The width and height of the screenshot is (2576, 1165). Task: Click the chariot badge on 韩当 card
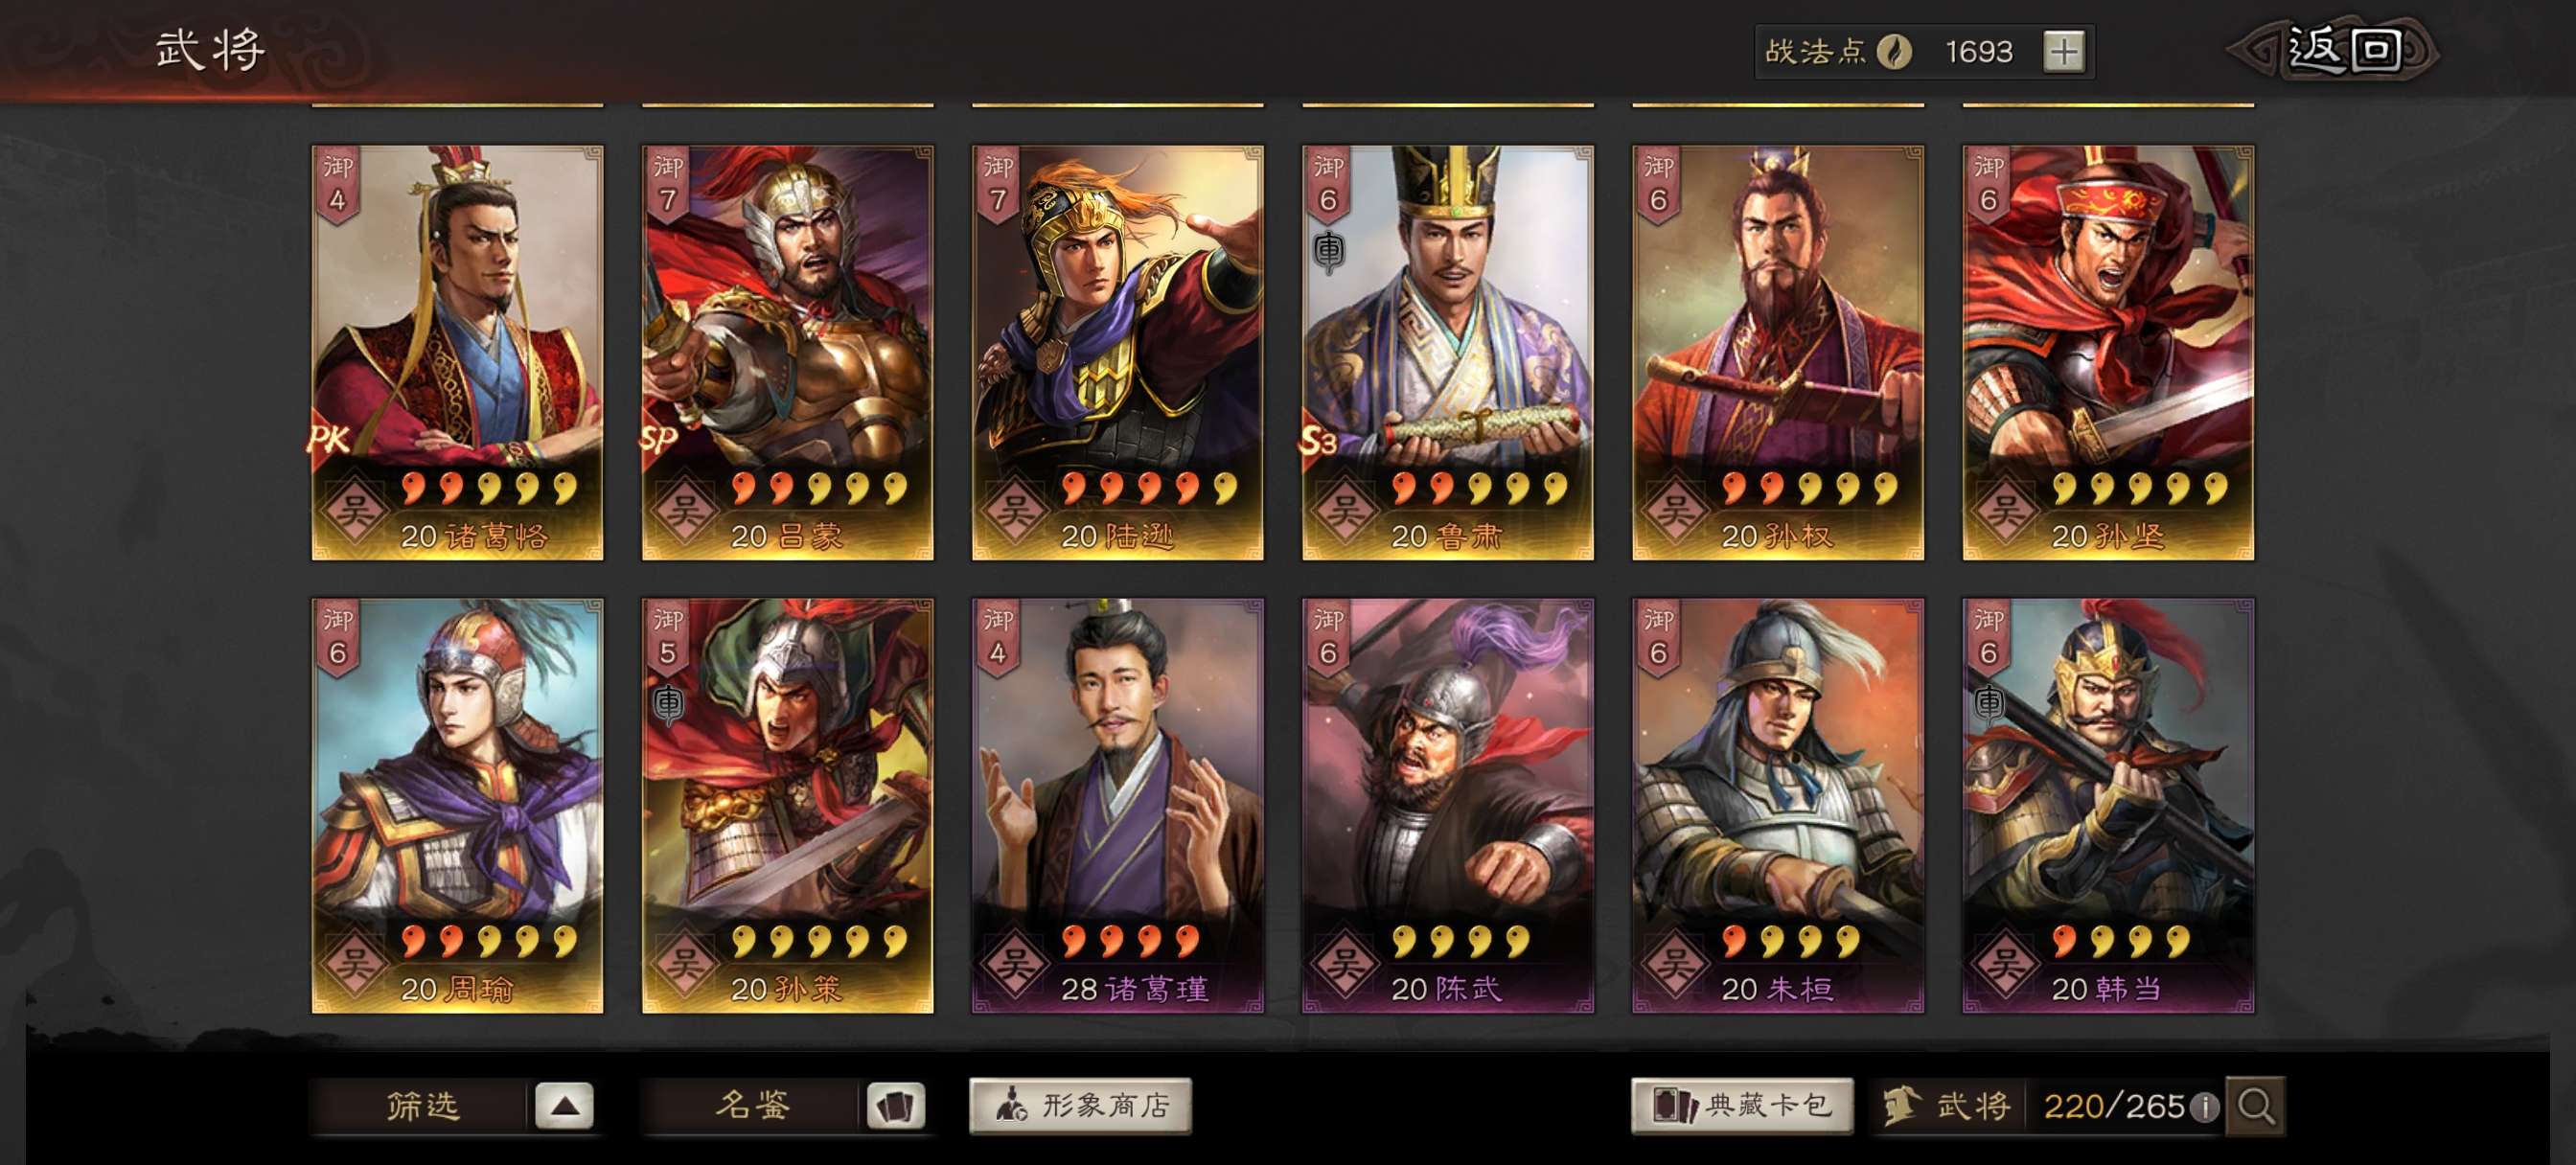[1989, 703]
